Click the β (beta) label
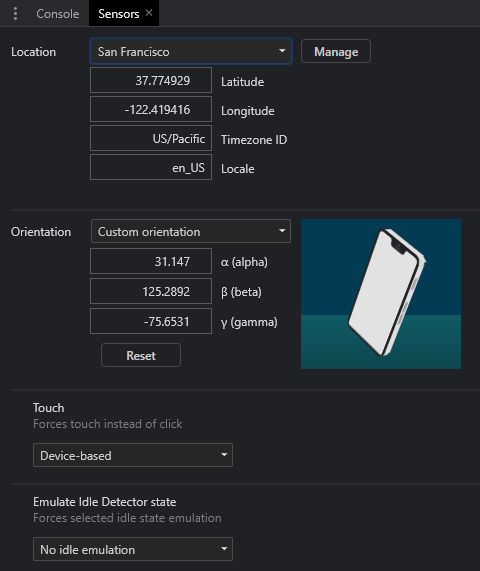 coord(241,292)
